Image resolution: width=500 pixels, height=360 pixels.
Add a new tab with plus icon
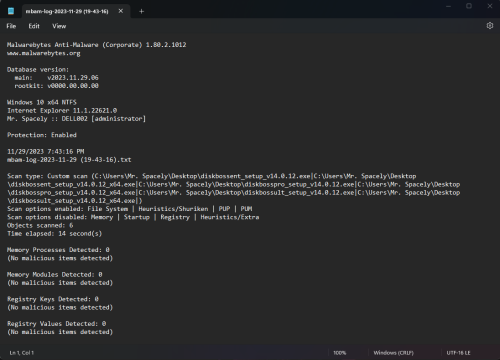(x=141, y=11)
